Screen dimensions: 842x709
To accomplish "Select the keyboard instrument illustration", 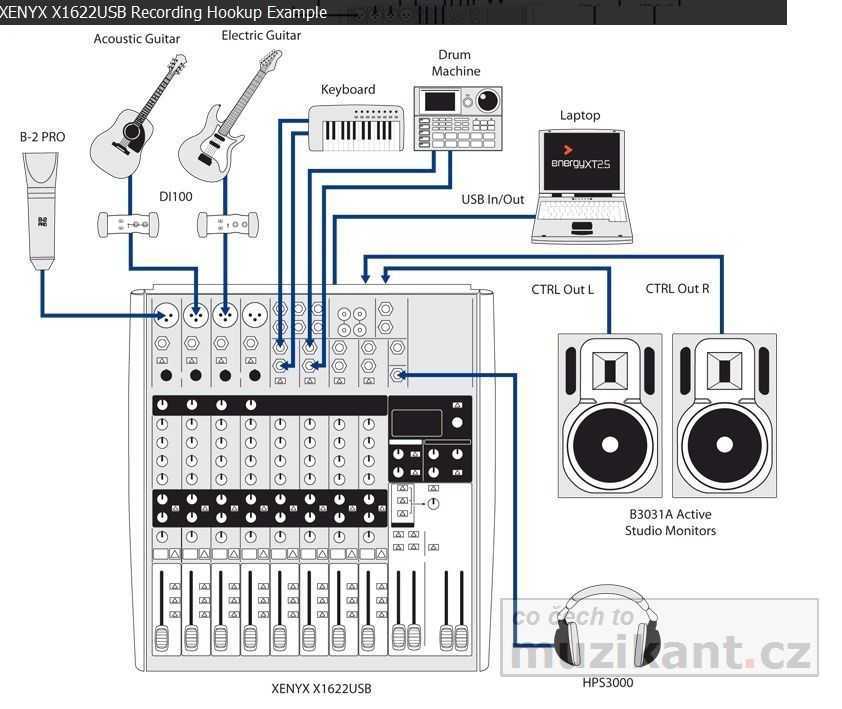I will (x=356, y=128).
